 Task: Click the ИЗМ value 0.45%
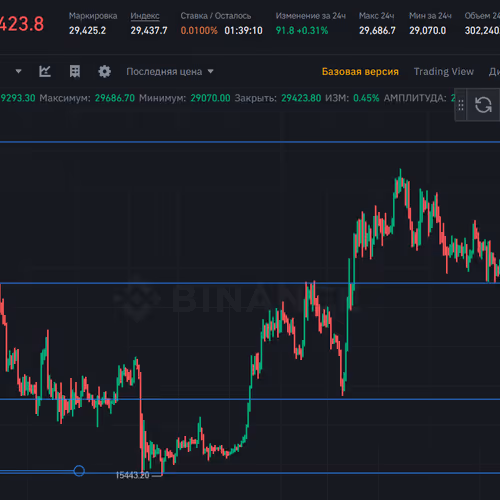click(x=366, y=98)
